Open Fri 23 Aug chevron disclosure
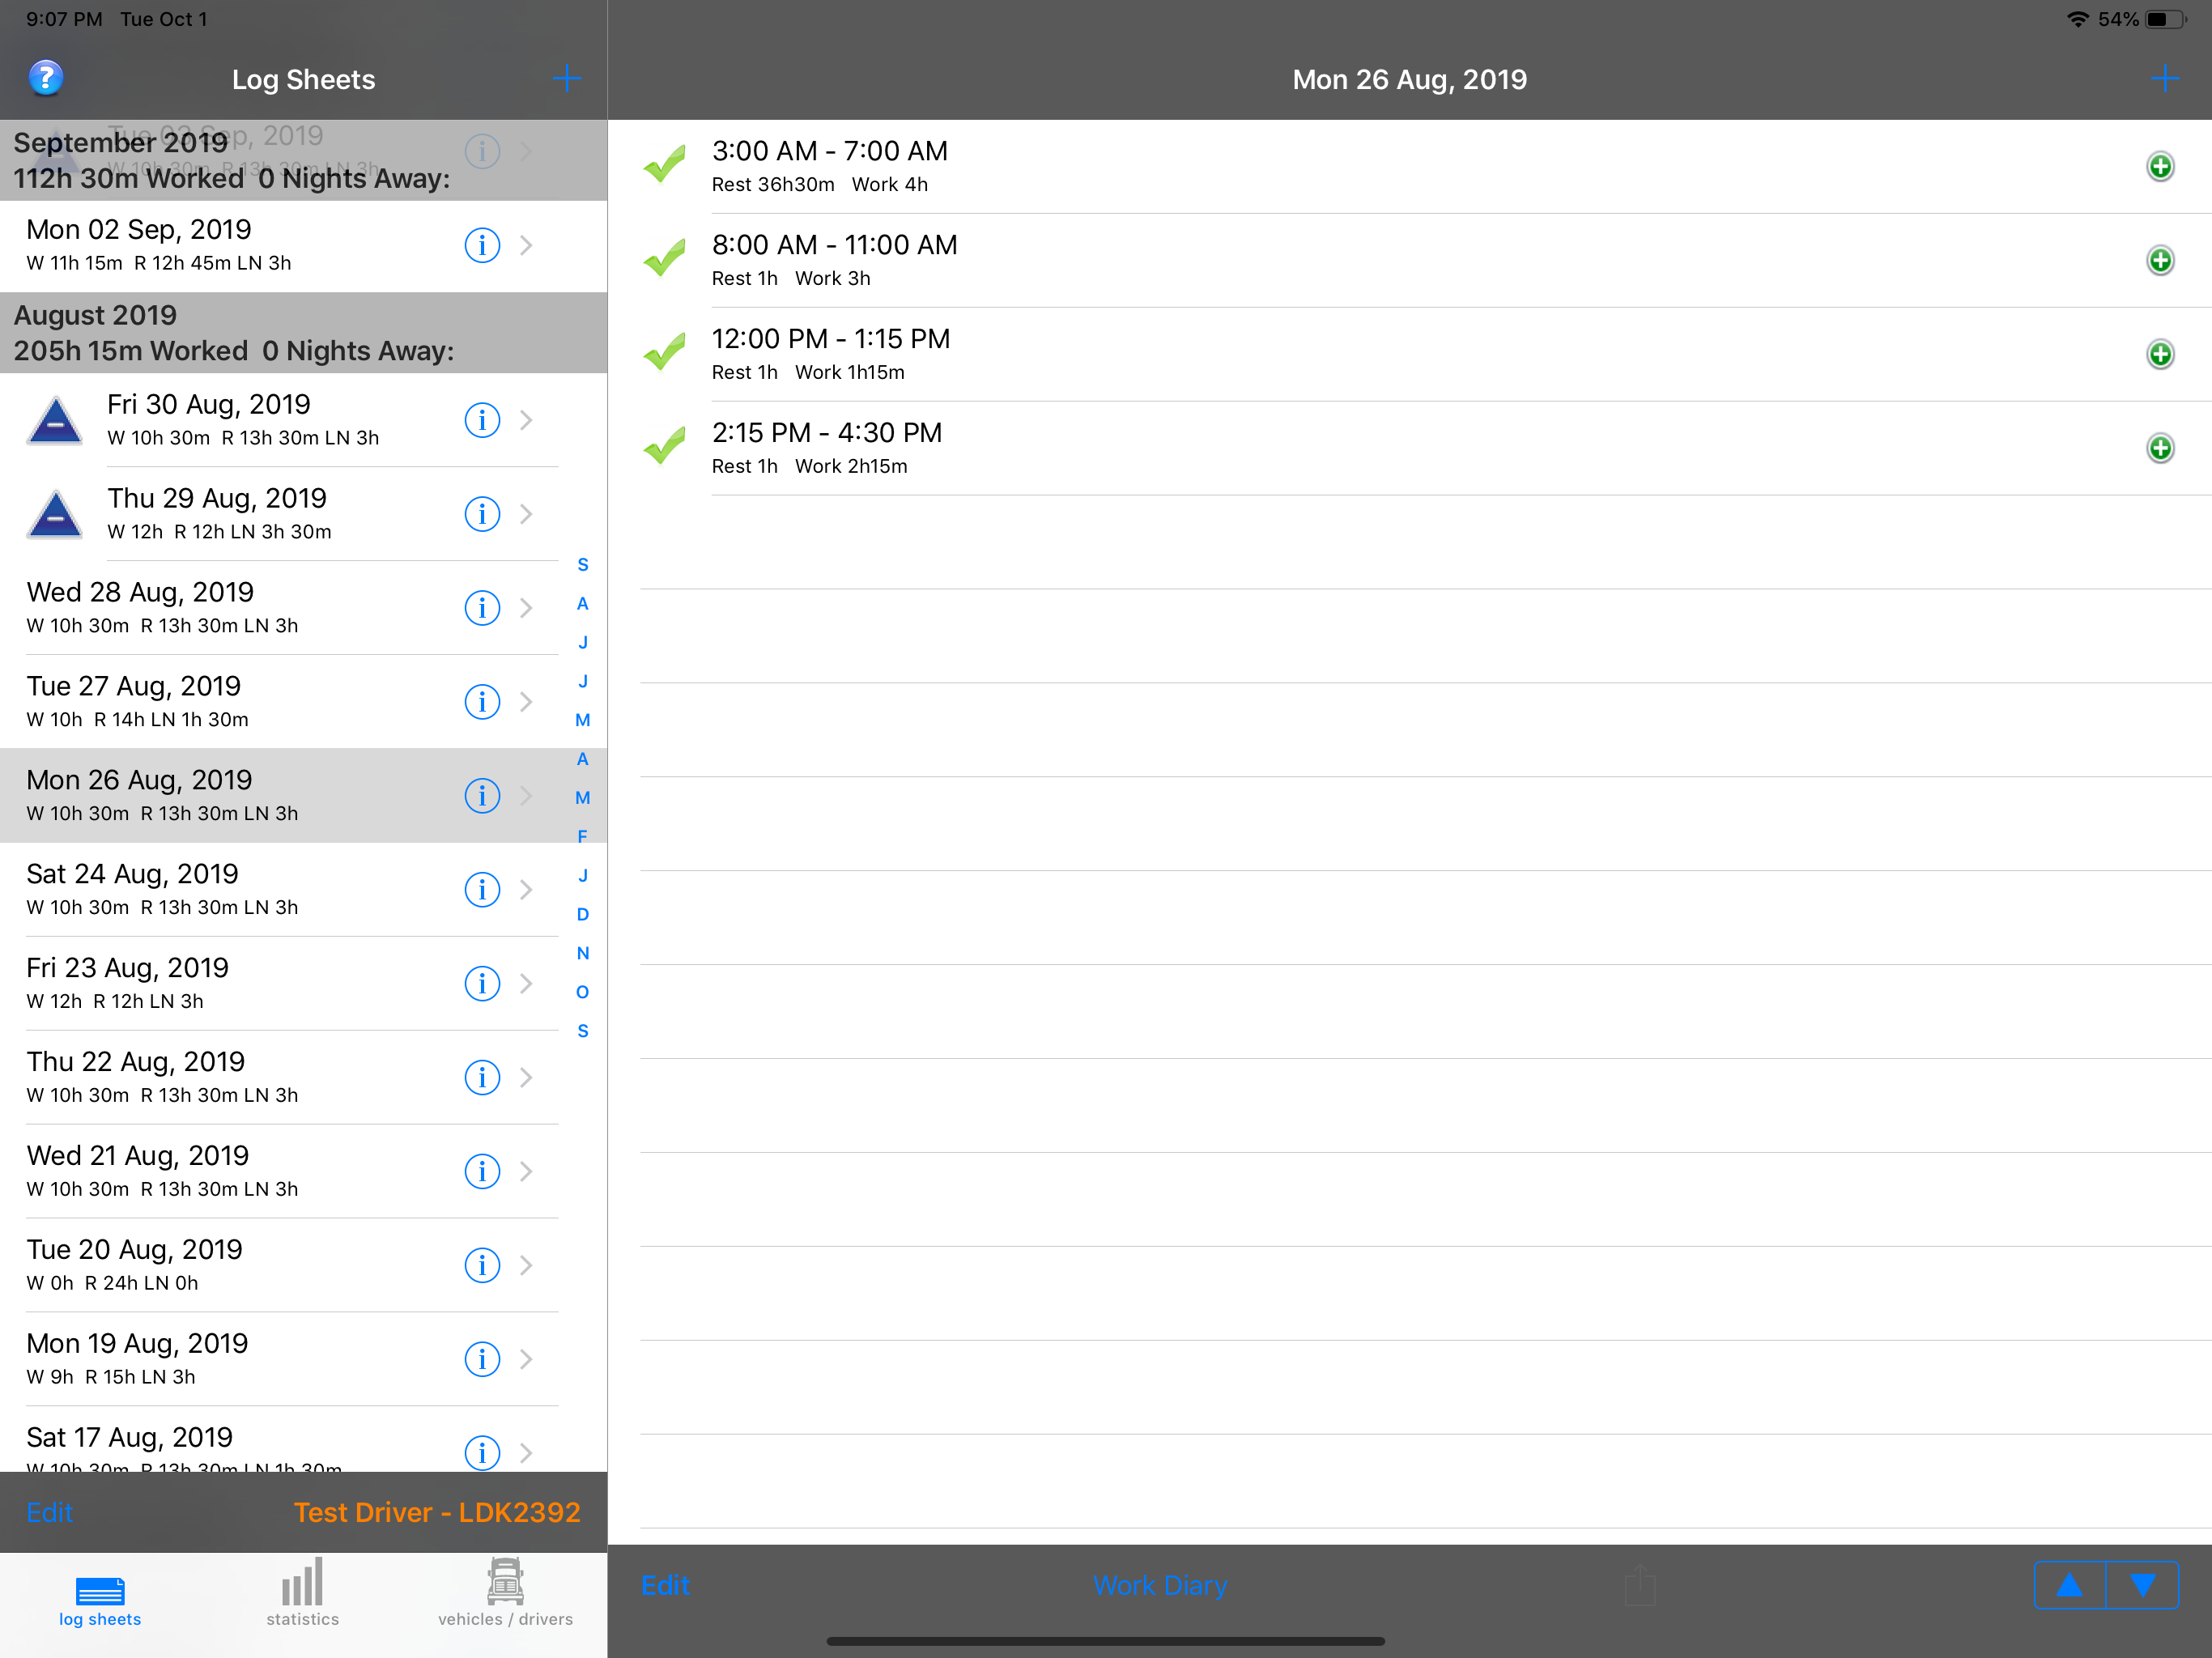Image resolution: width=2212 pixels, height=1658 pixels. [x=526, y=984]
